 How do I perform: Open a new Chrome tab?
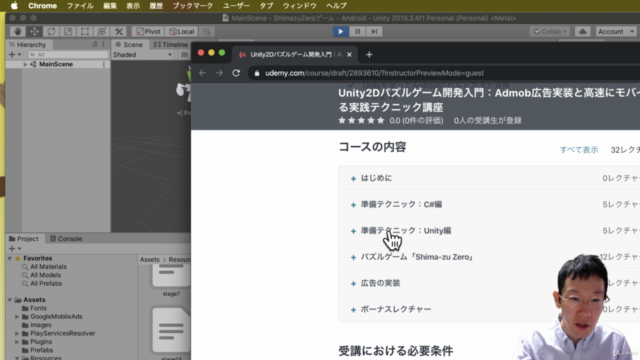(x=369, y=55)
